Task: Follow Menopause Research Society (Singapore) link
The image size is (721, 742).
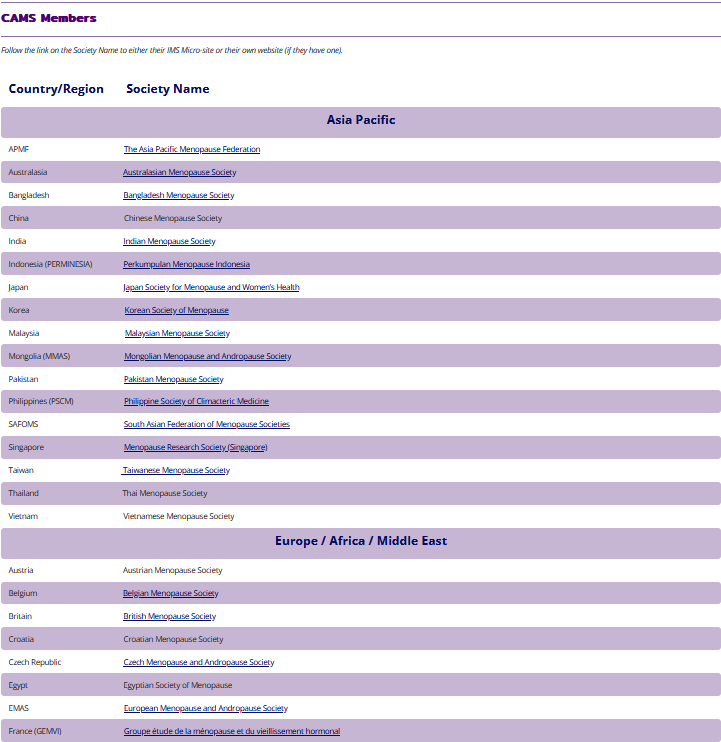Action: point(195,447)
